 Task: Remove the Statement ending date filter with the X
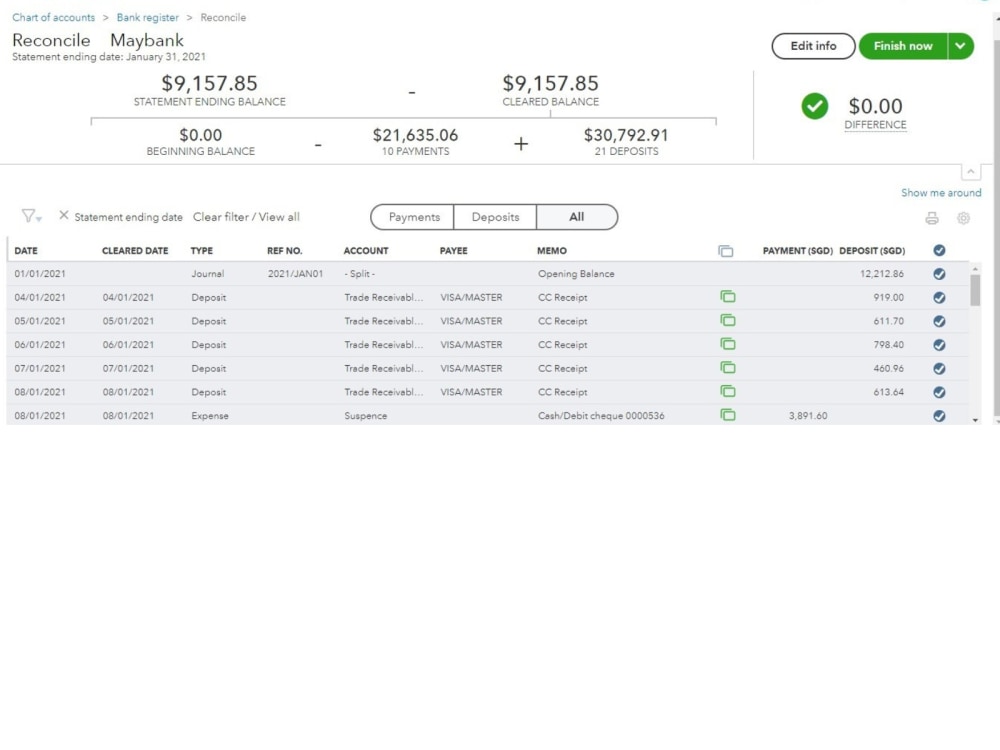pyautogui.click(x=64, y=216)
